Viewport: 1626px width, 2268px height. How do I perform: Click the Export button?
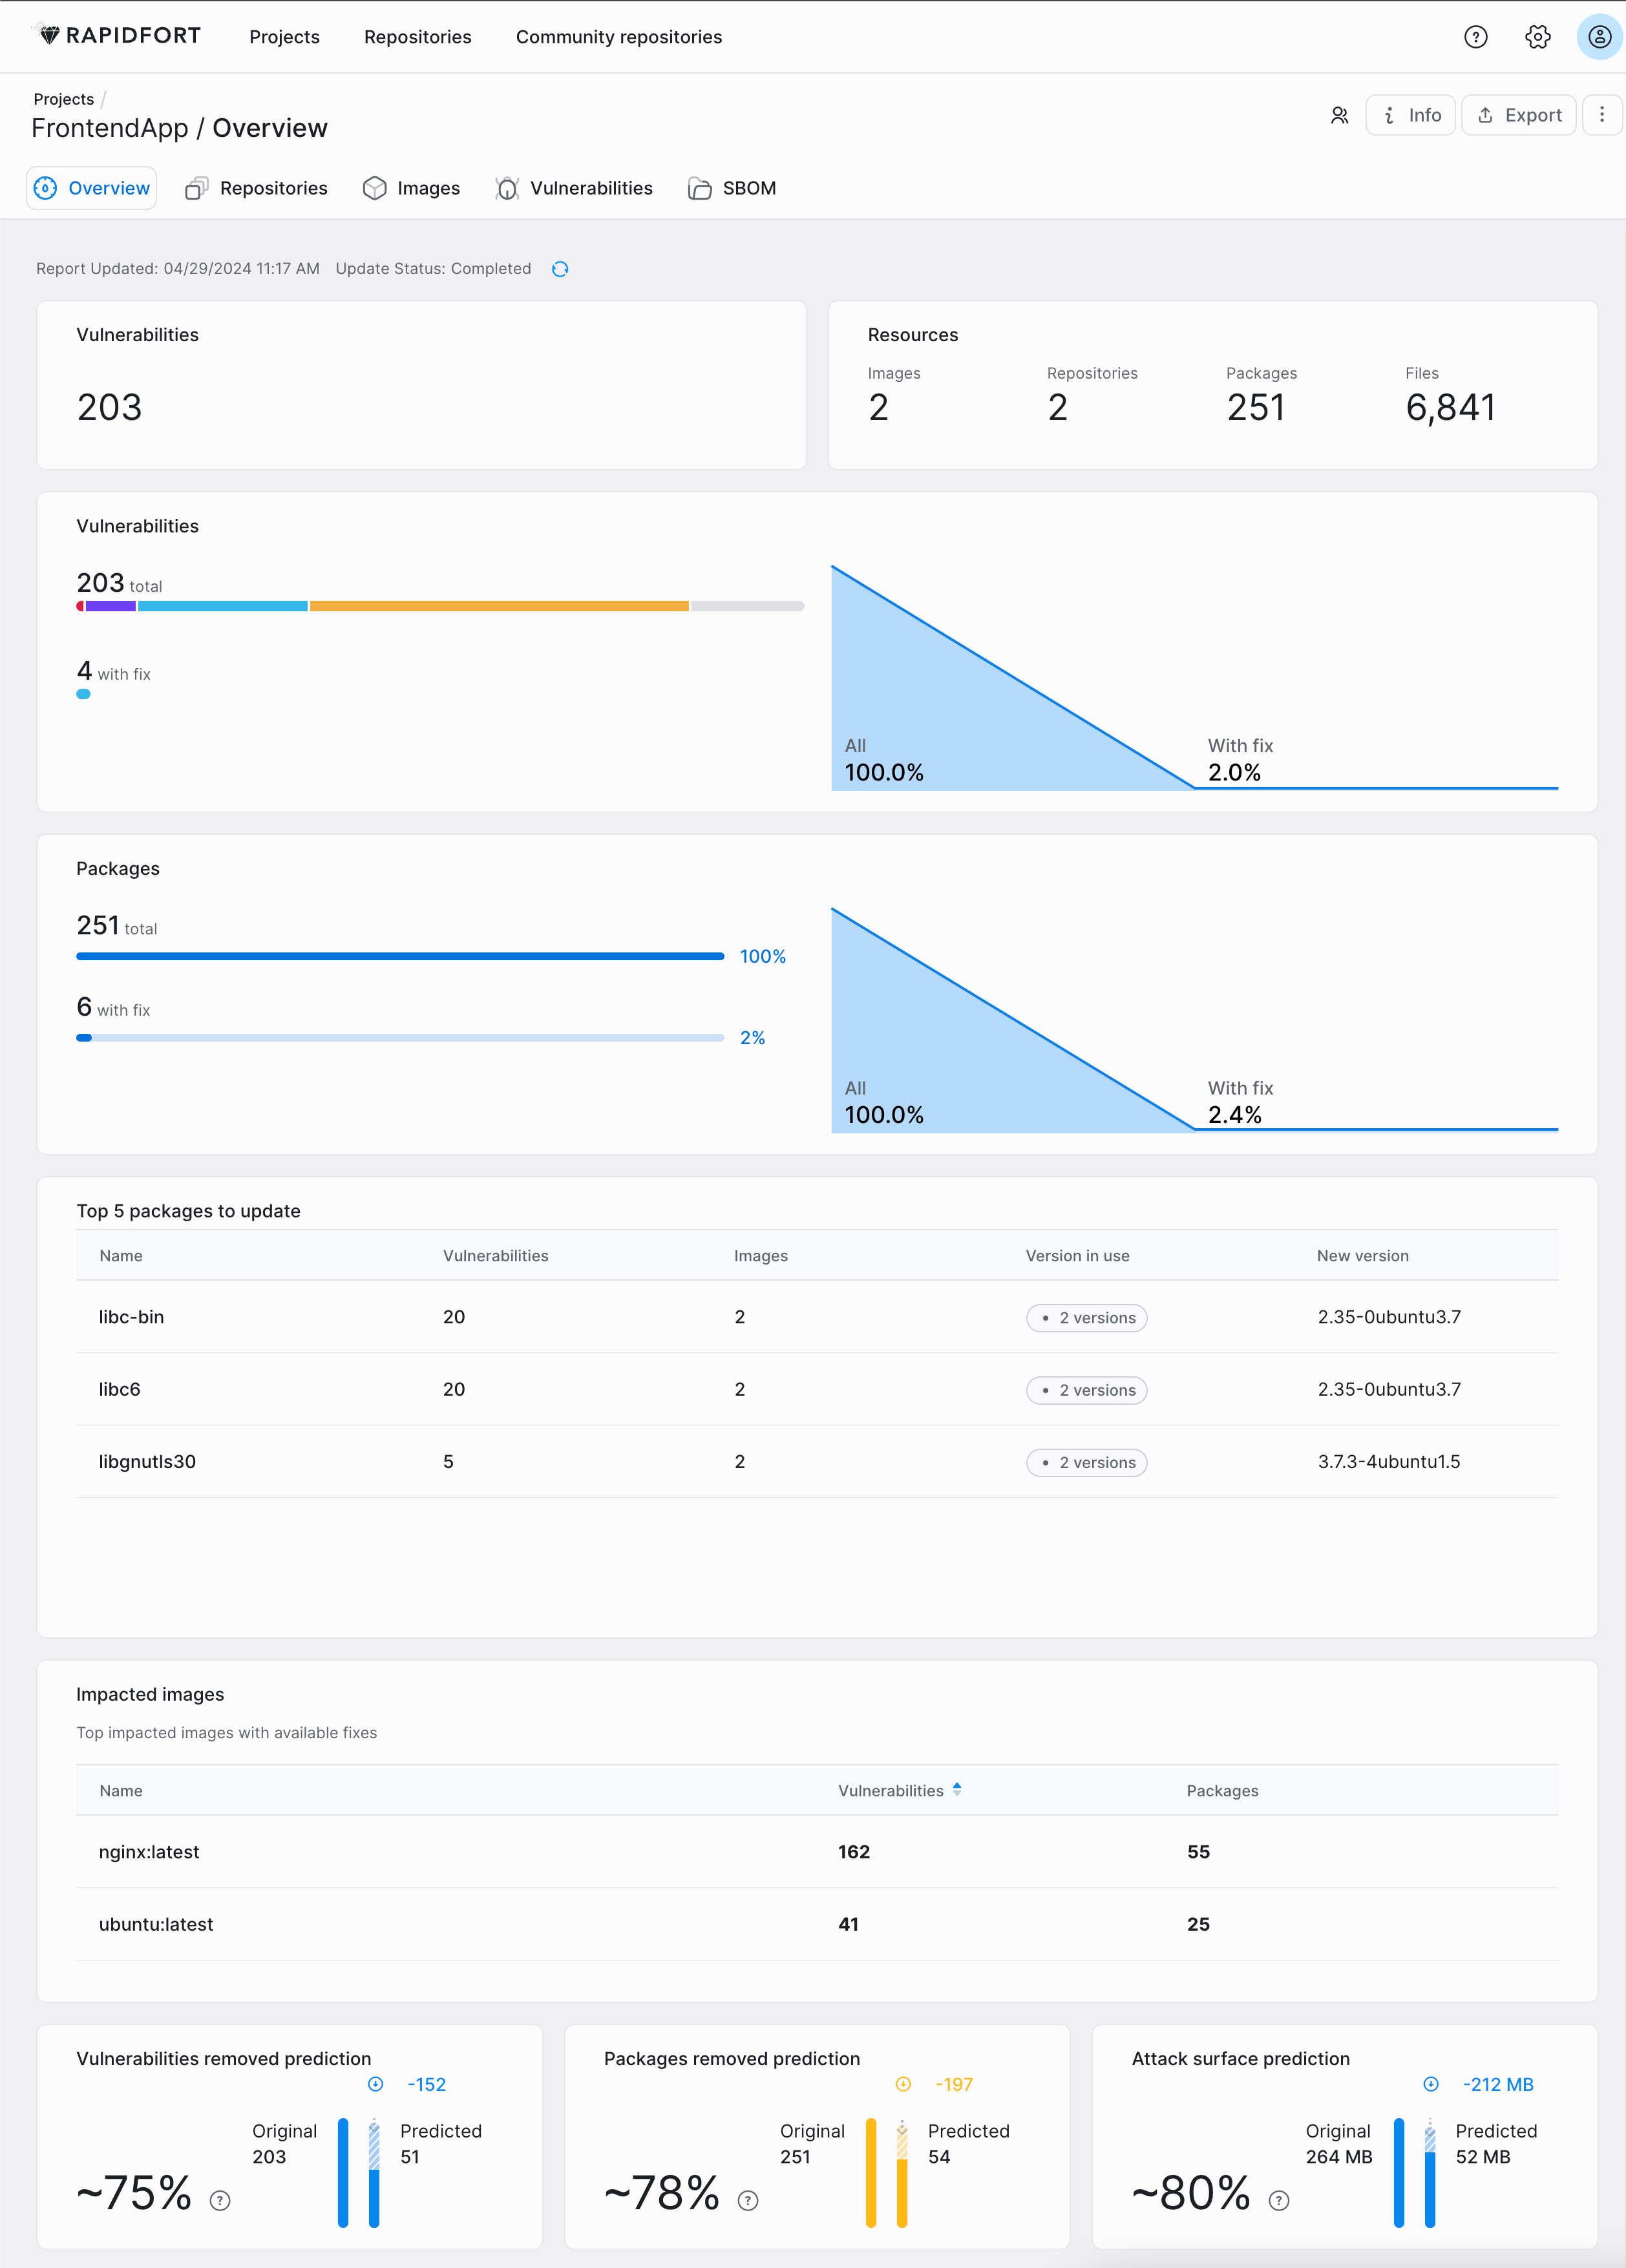pyautogui.click(x=1519, y=115)
